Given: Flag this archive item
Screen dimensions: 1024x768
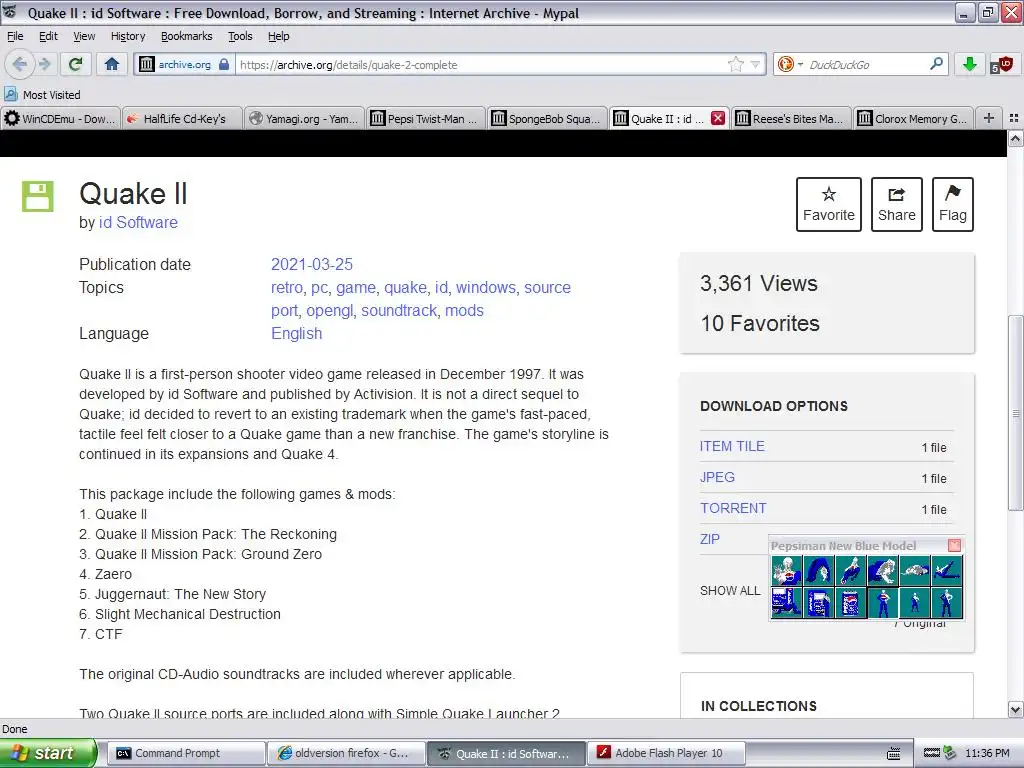Looking at the screenshot, I should point(953,204).
